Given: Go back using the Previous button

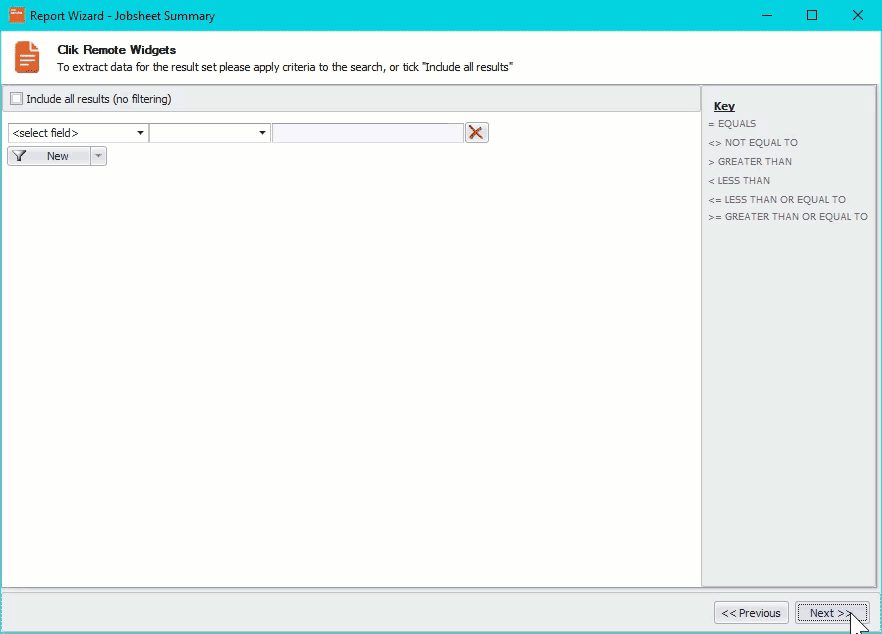Looking at the screenshot, I should tap(750, 613).
